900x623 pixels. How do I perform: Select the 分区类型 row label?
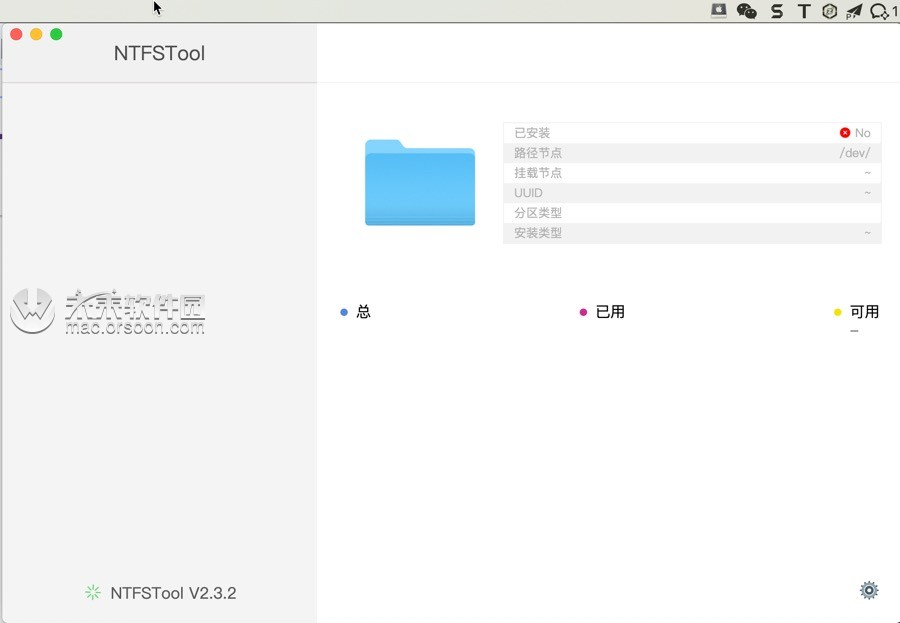(x=538, y=212)
